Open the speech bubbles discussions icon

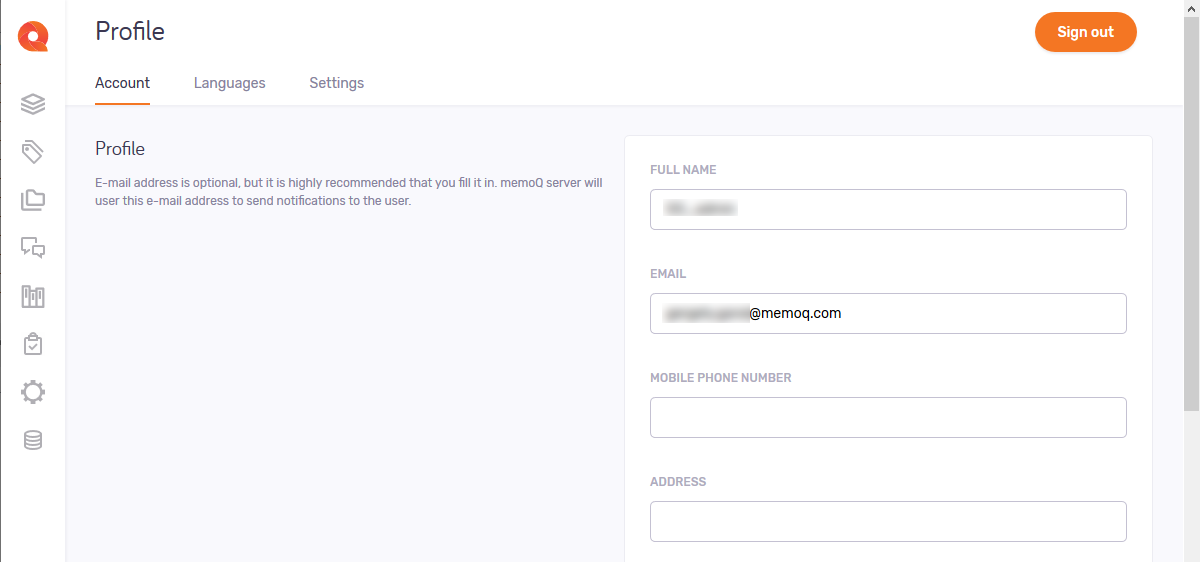[x=33, y=248]
